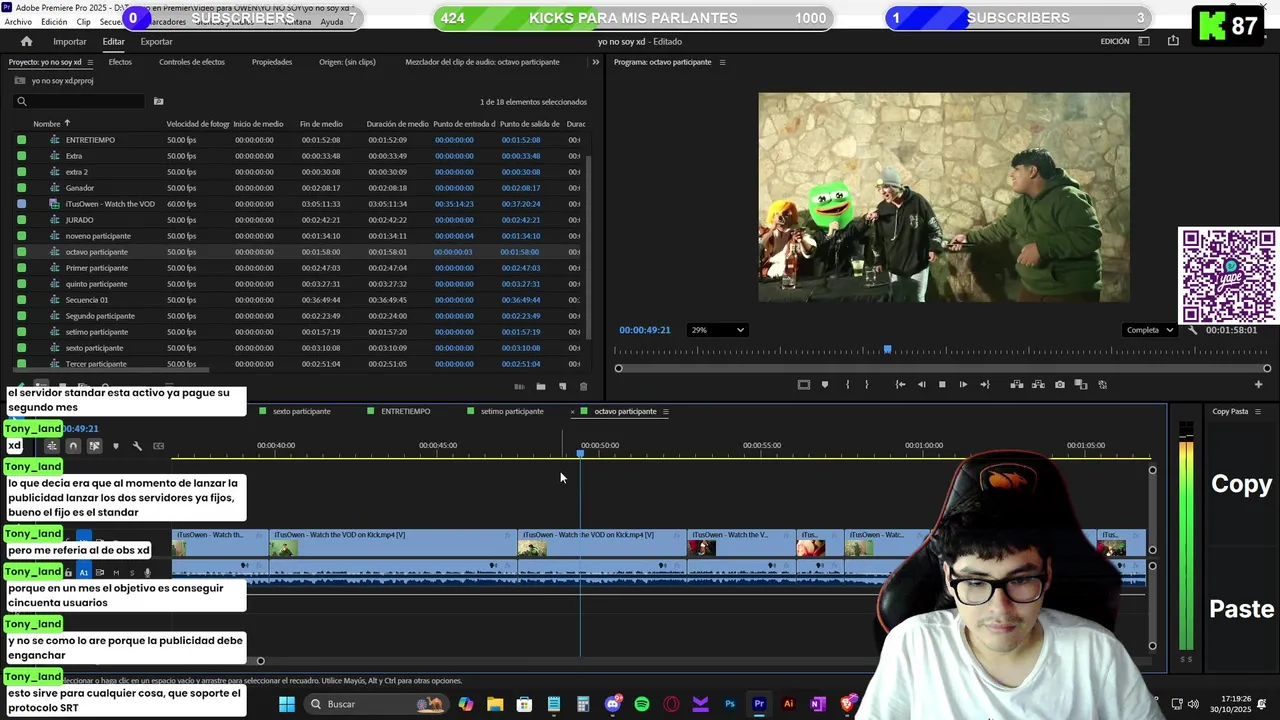Switch to the ENTRETIEMPO sequence tab
Screen dimensions: 1280x720
[x=405, y=412]
